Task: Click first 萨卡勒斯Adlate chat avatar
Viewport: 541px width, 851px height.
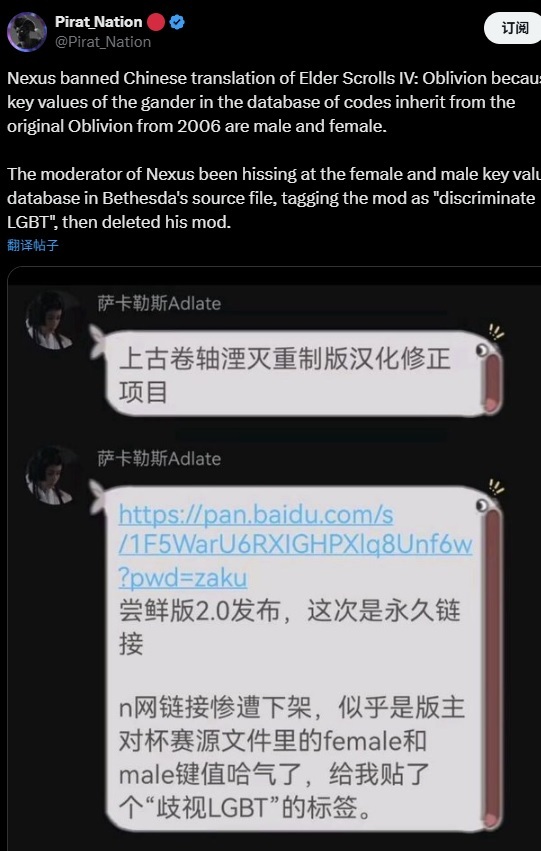Action: coord(52,320)
